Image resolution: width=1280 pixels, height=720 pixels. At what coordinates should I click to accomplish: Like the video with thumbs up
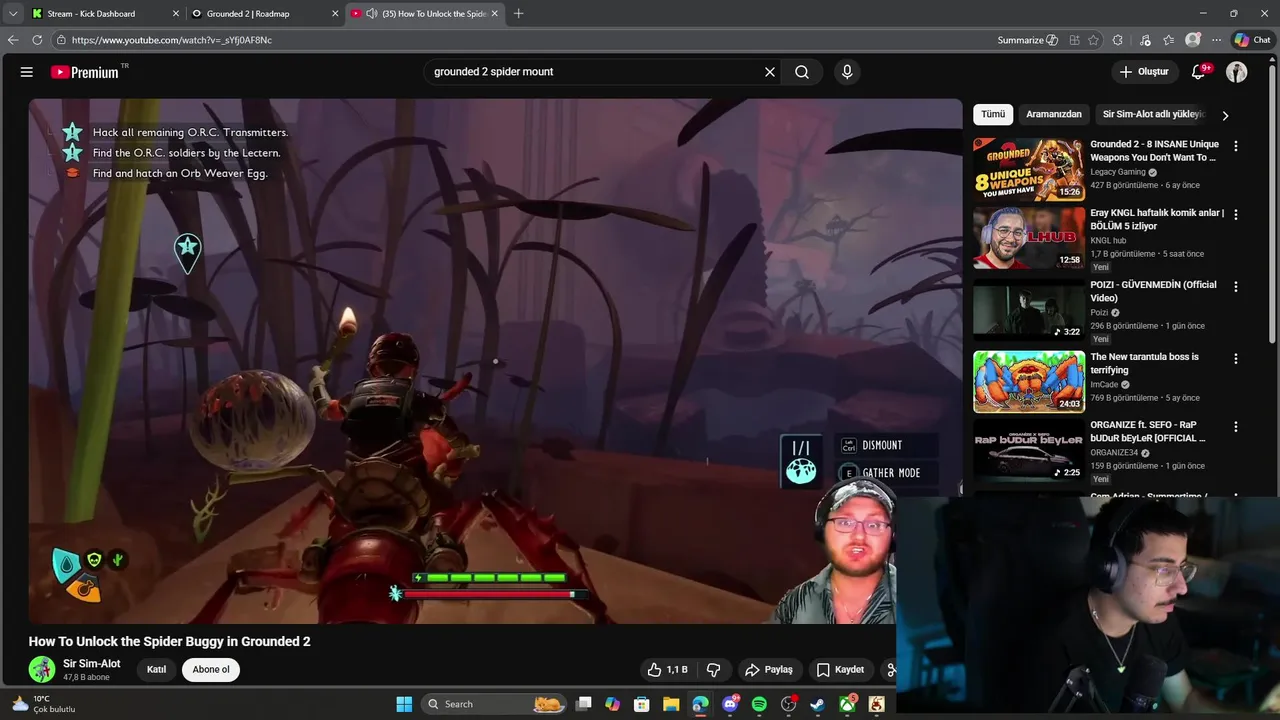pos(667,670)
